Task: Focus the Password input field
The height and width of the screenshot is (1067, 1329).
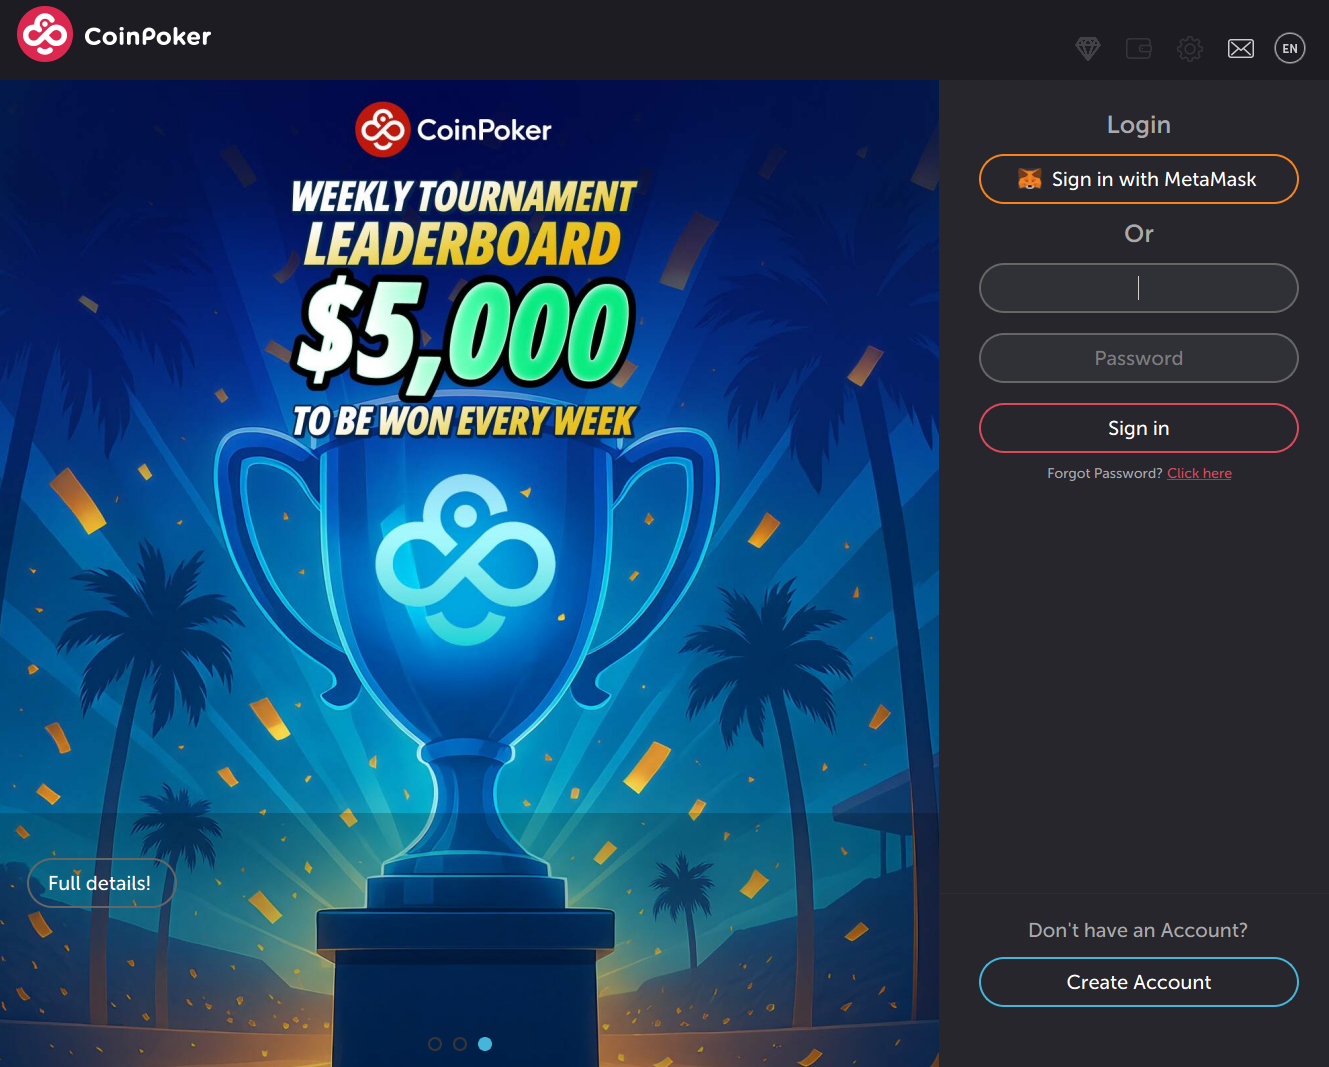Action: pos(1139,358)
